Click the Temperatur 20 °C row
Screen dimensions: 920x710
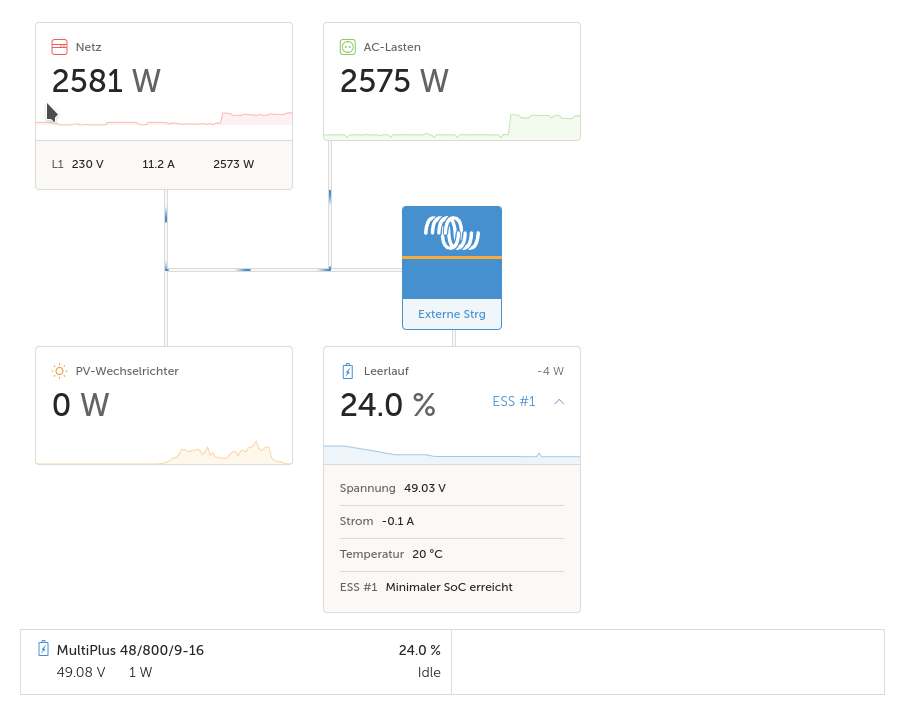452,554
